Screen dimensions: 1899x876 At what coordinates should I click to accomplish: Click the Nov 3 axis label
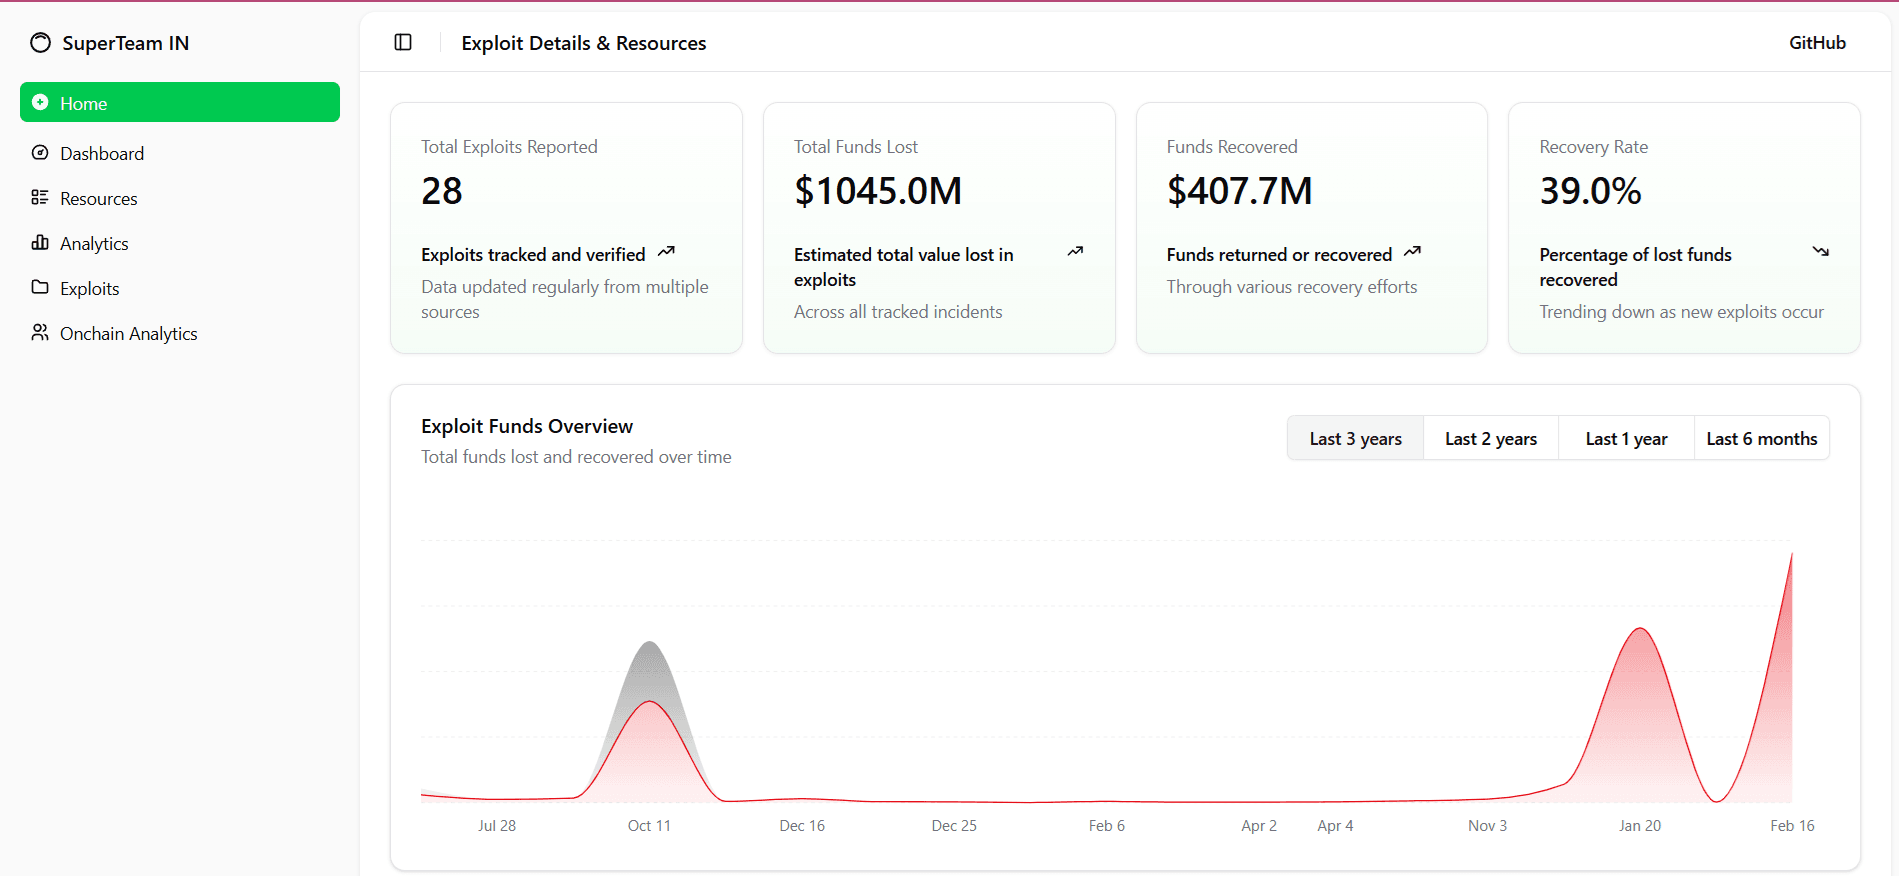tap(1488, 826)
